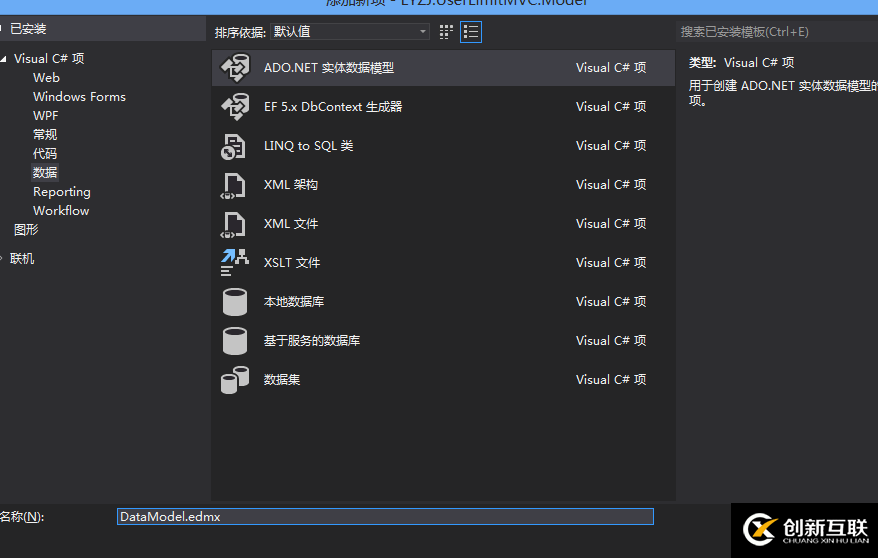Click the 名称 DataModel.edmx name field
Viewport: 878px width, 558px height.
385,517
